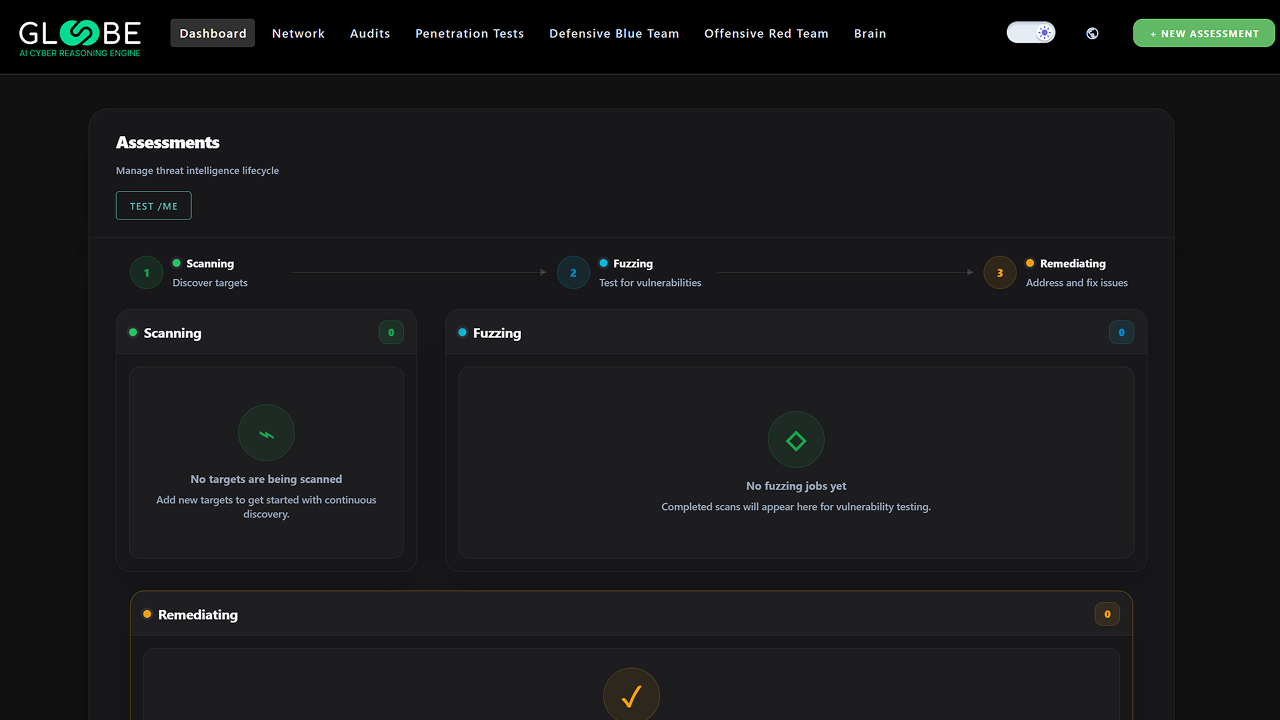
Task: Click the Remediating panel title
Action: [x=198, y=615]
